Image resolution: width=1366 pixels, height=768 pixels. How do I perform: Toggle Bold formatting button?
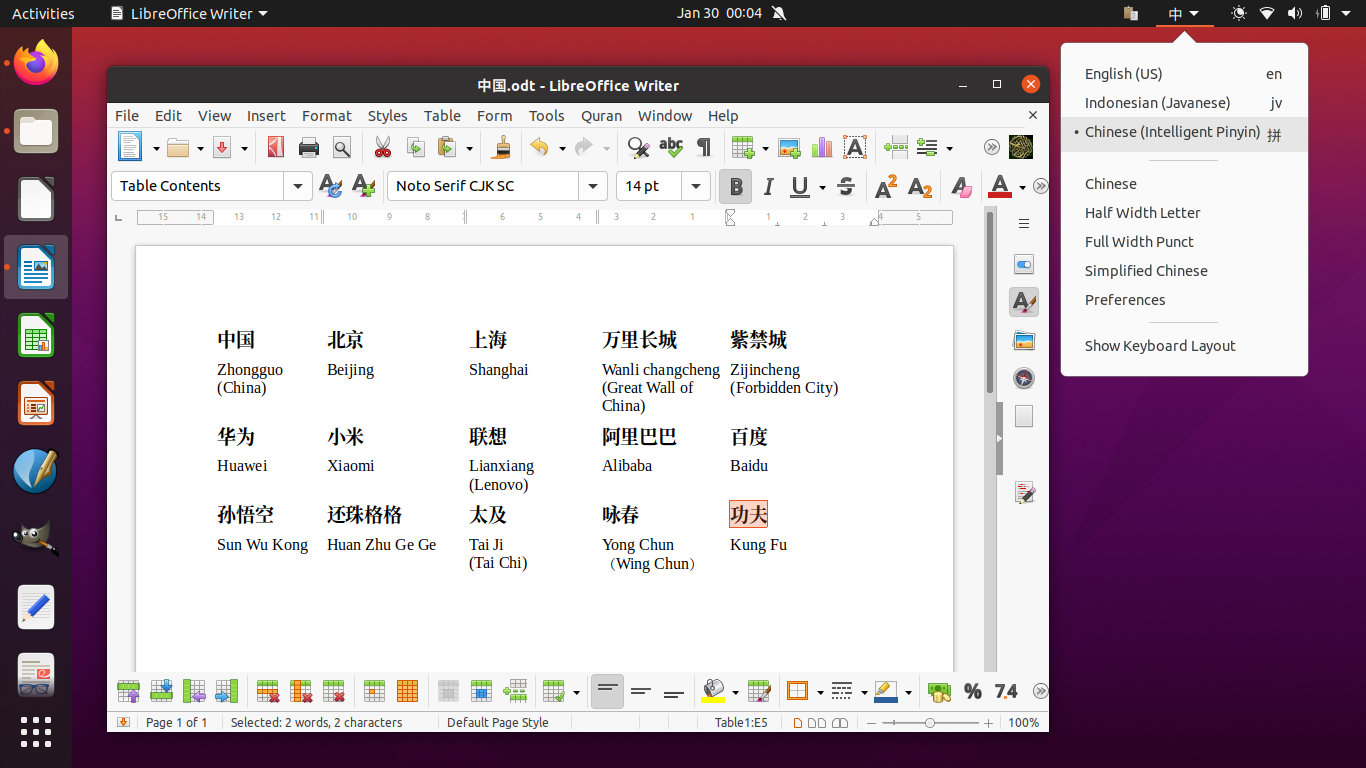click(x=736, y=186)
